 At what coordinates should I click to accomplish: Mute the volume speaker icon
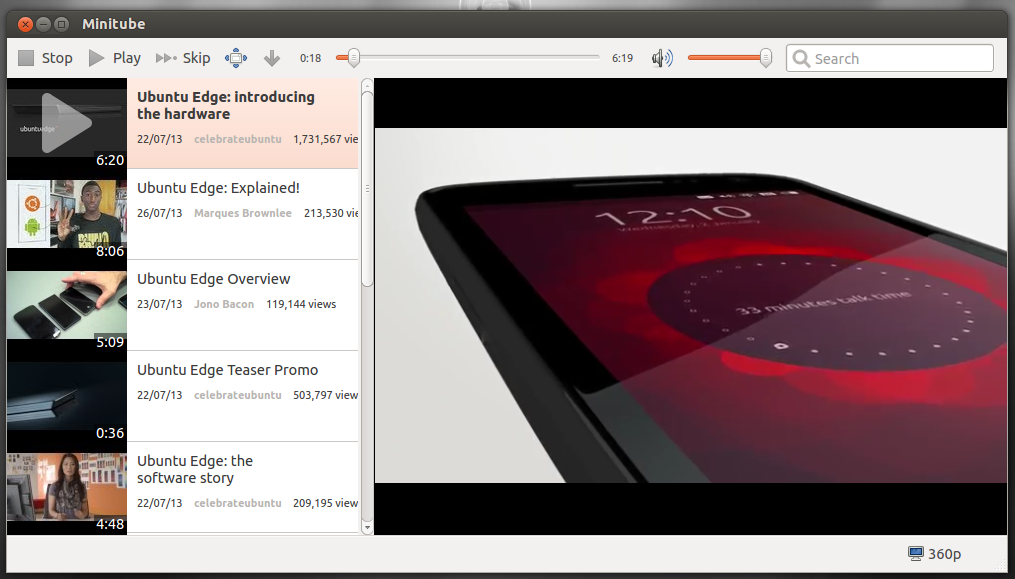[662, 58]
